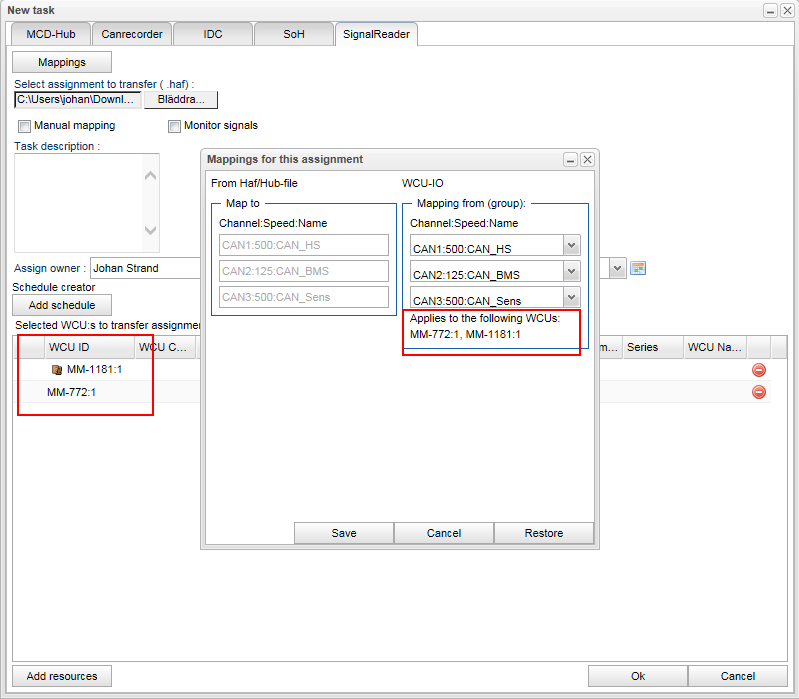Click inside the Task description text area
This screenshot has height=699, width=799.
click(x=80, y=202)
